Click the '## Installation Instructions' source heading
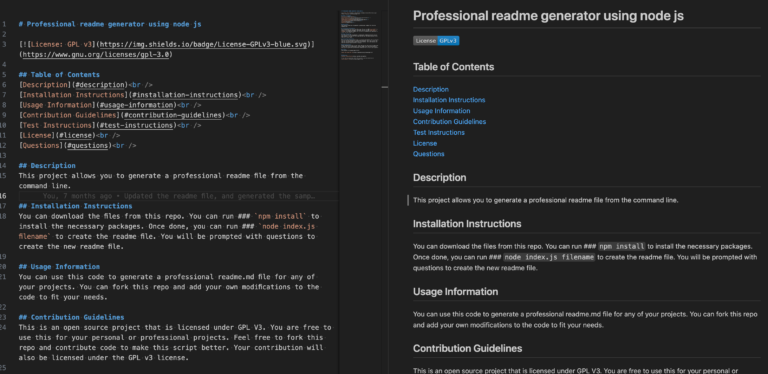 coord(75,206)
